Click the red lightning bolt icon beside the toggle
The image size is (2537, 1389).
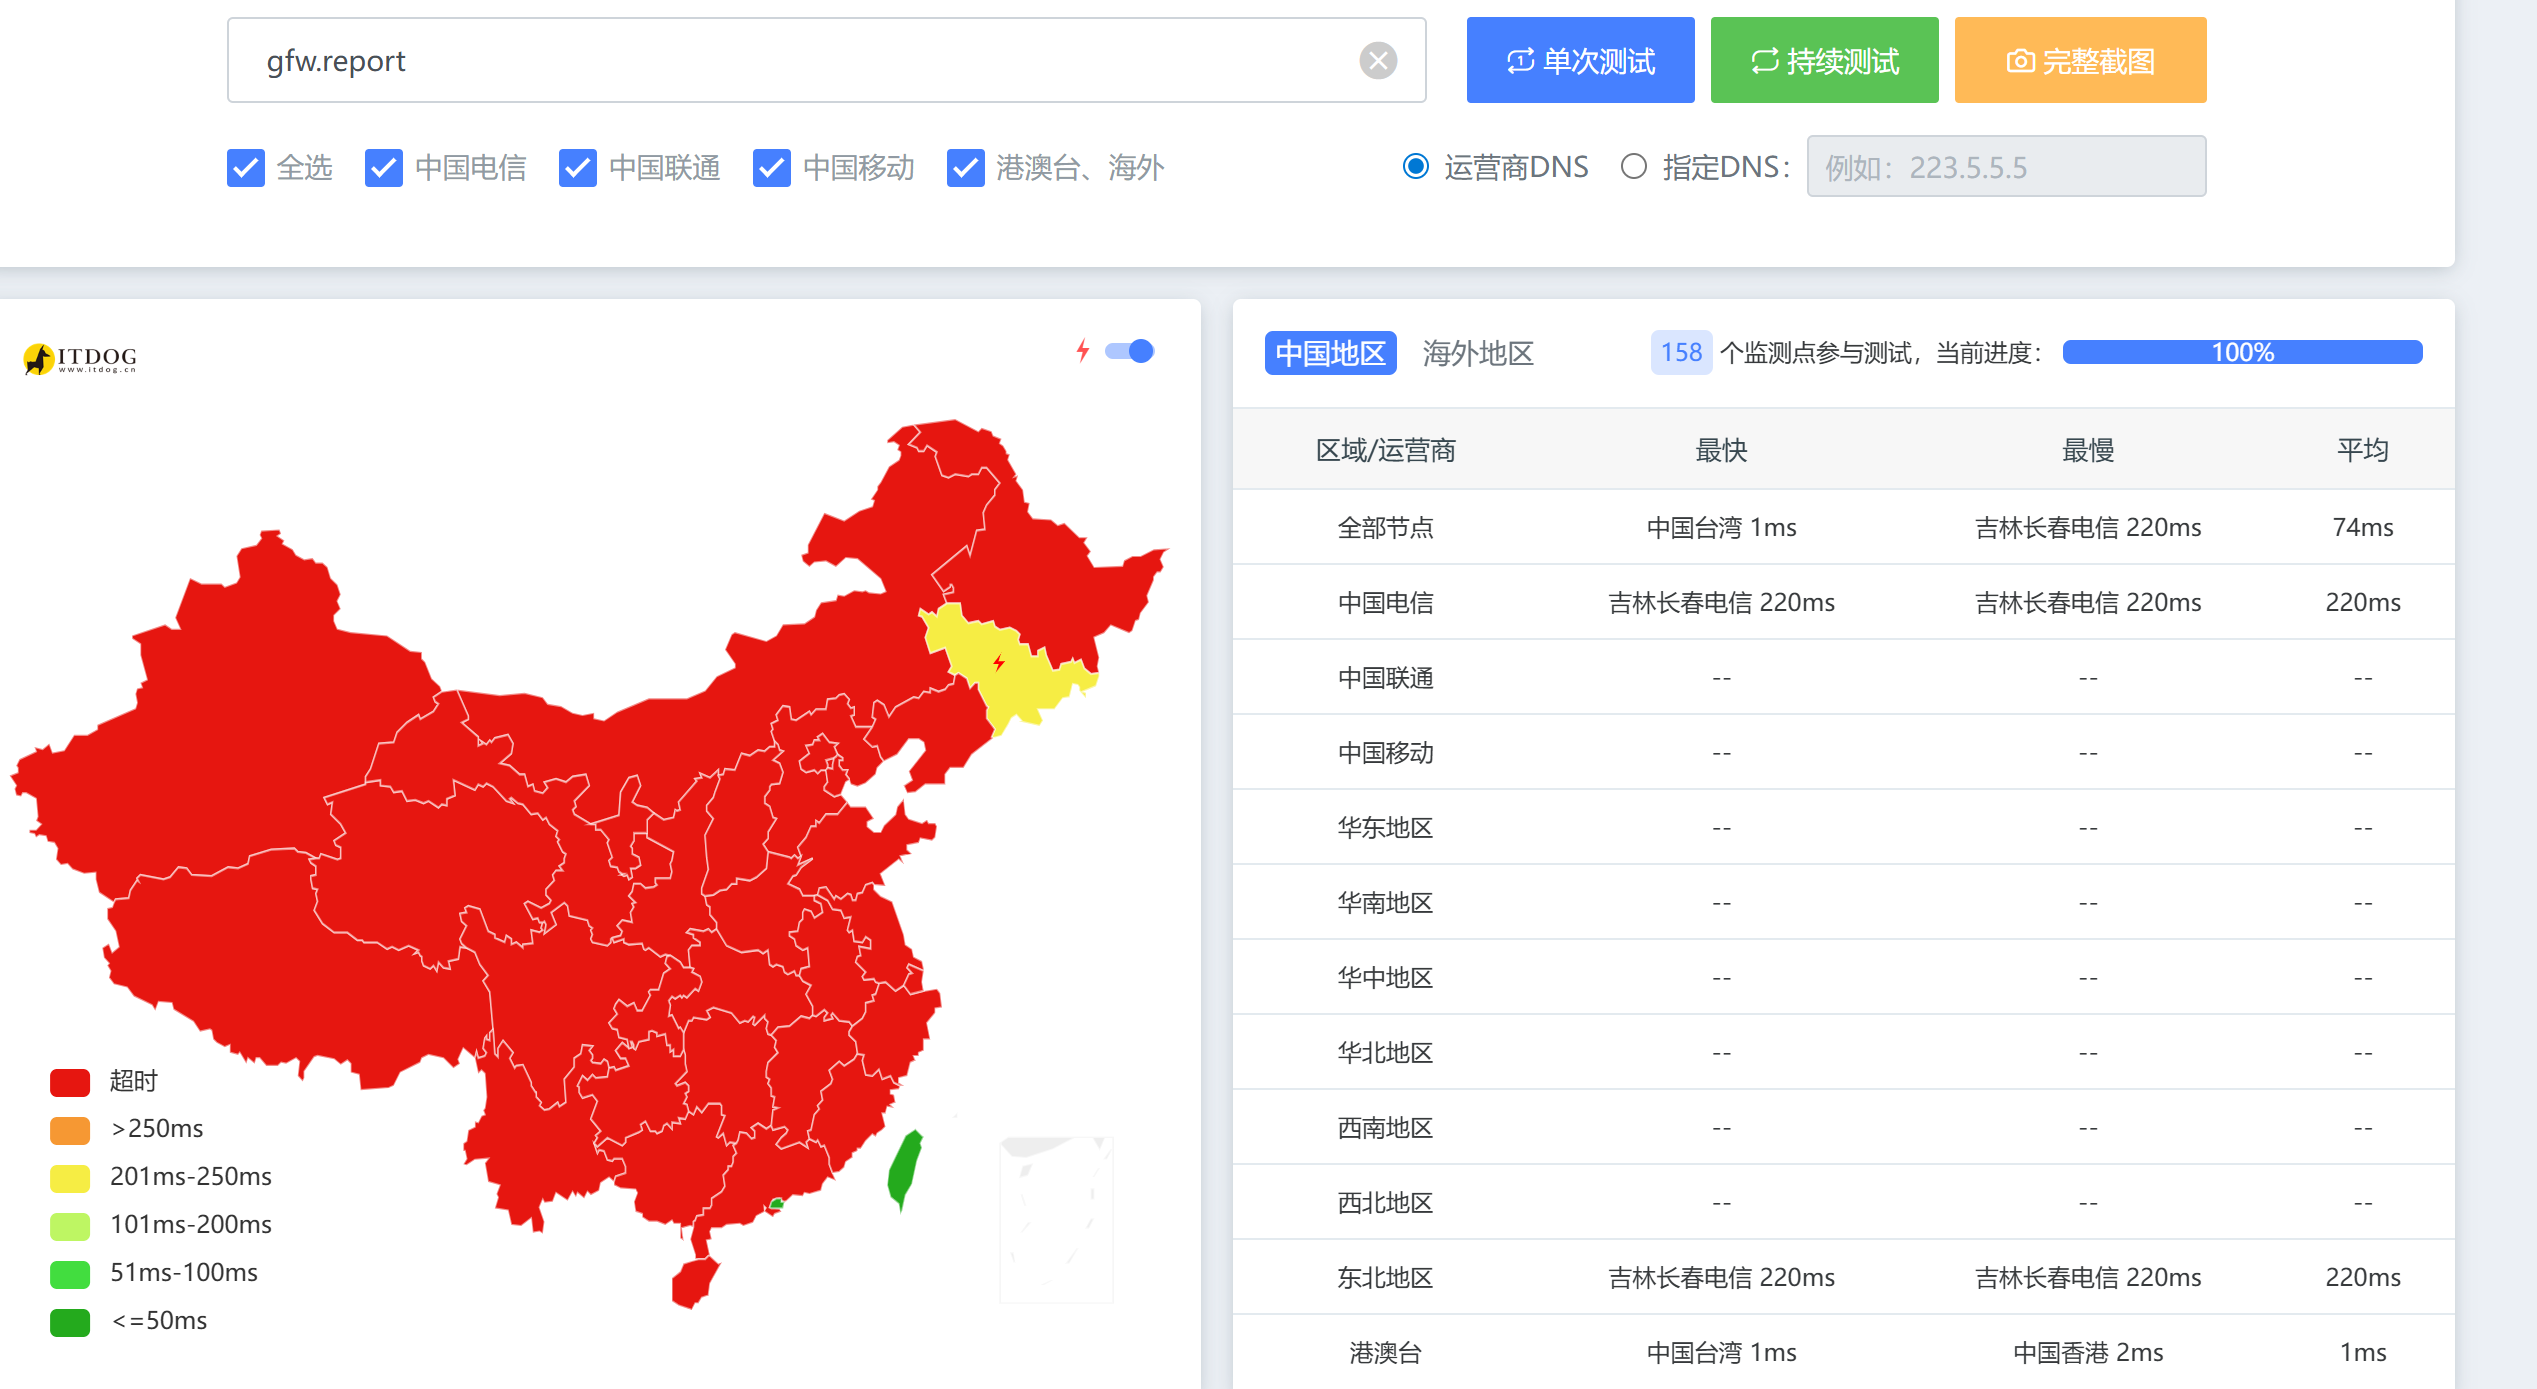click(x=1082, y=351)
